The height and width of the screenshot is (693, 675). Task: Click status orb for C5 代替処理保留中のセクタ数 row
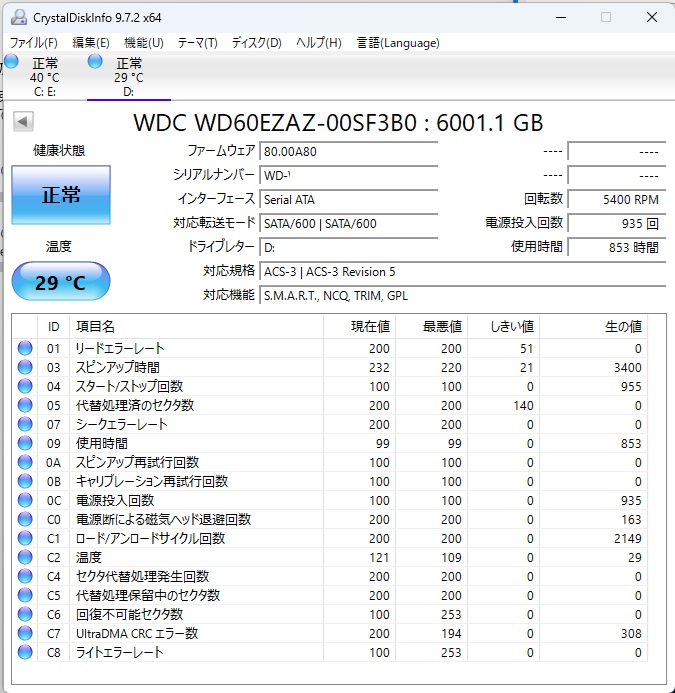tap(25, 595)
